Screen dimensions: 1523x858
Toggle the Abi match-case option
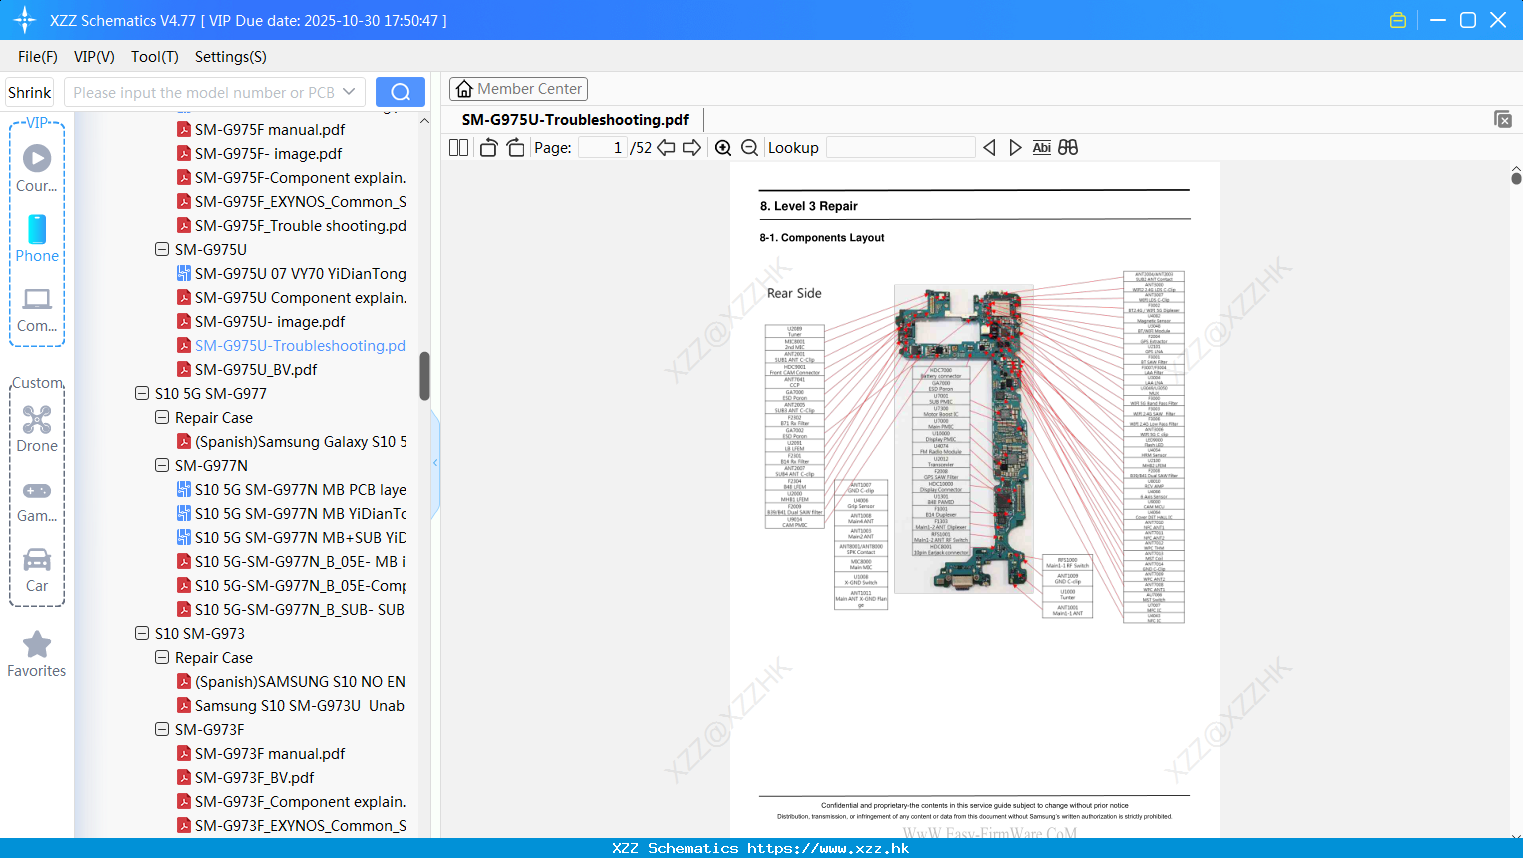(x=1041, y=147)
